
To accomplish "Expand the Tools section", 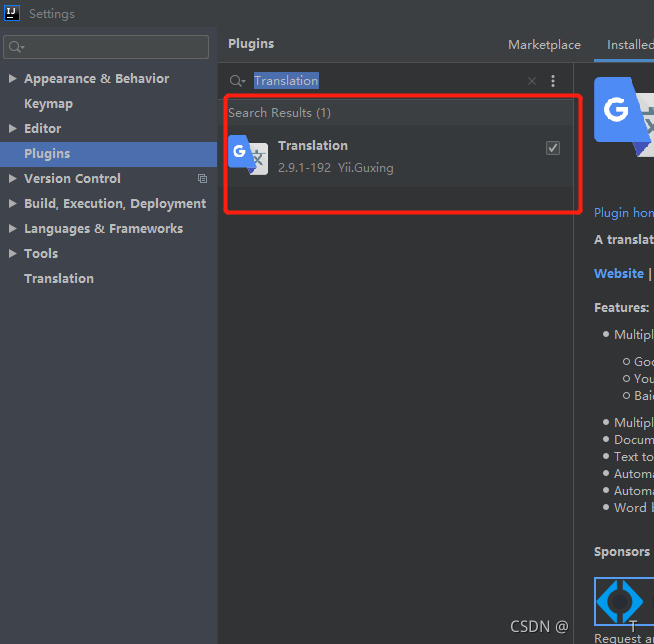I will (x=13, y=254).
